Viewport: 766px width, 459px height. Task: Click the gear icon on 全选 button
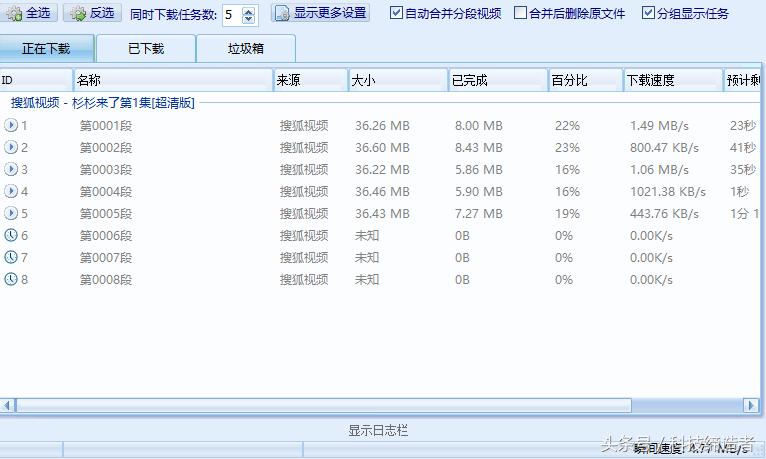[14, 13]
